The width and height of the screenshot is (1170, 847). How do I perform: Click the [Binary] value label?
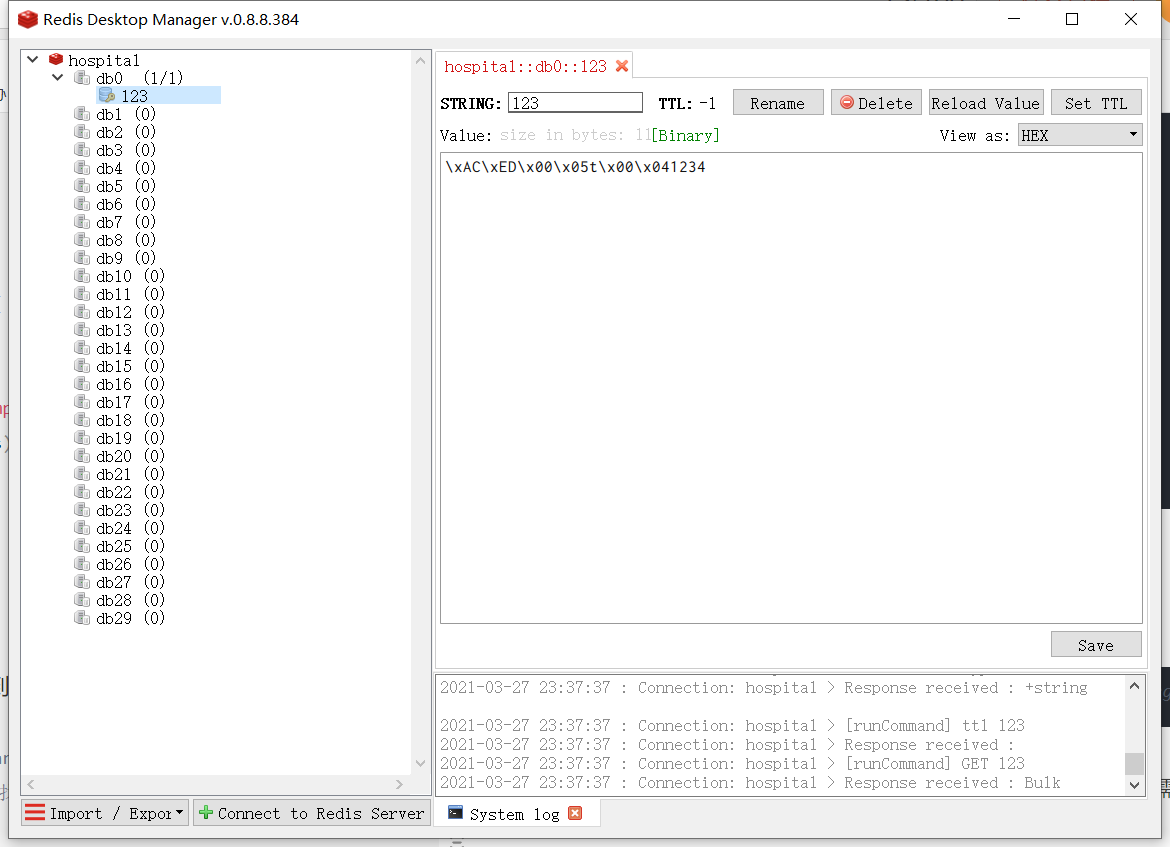pos(686,135)
